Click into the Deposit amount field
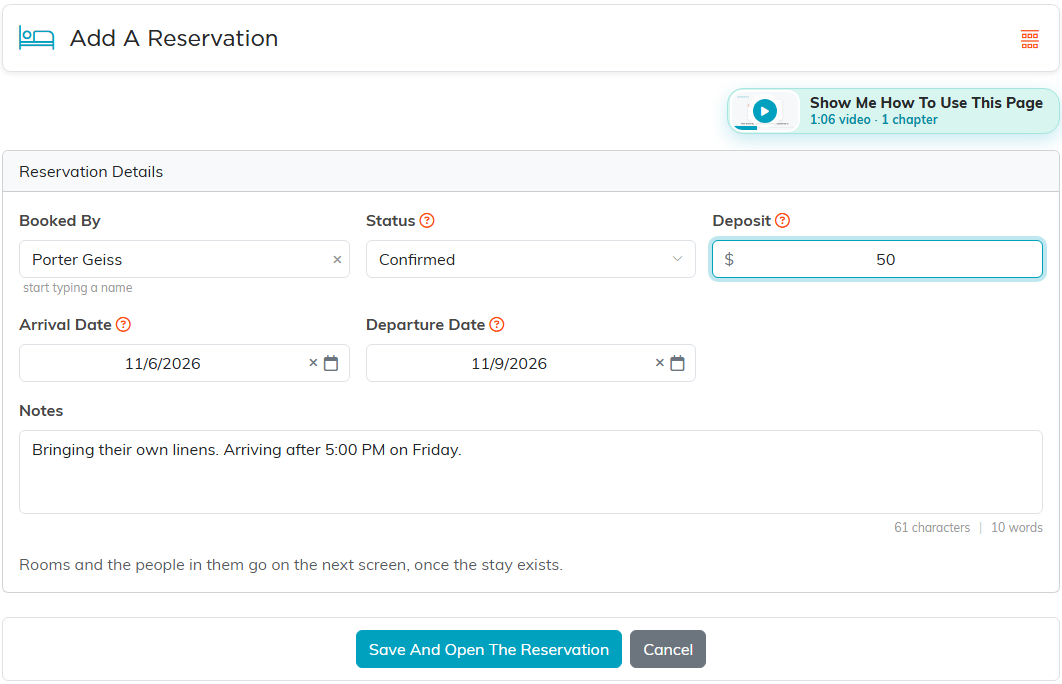 [877, 259]
